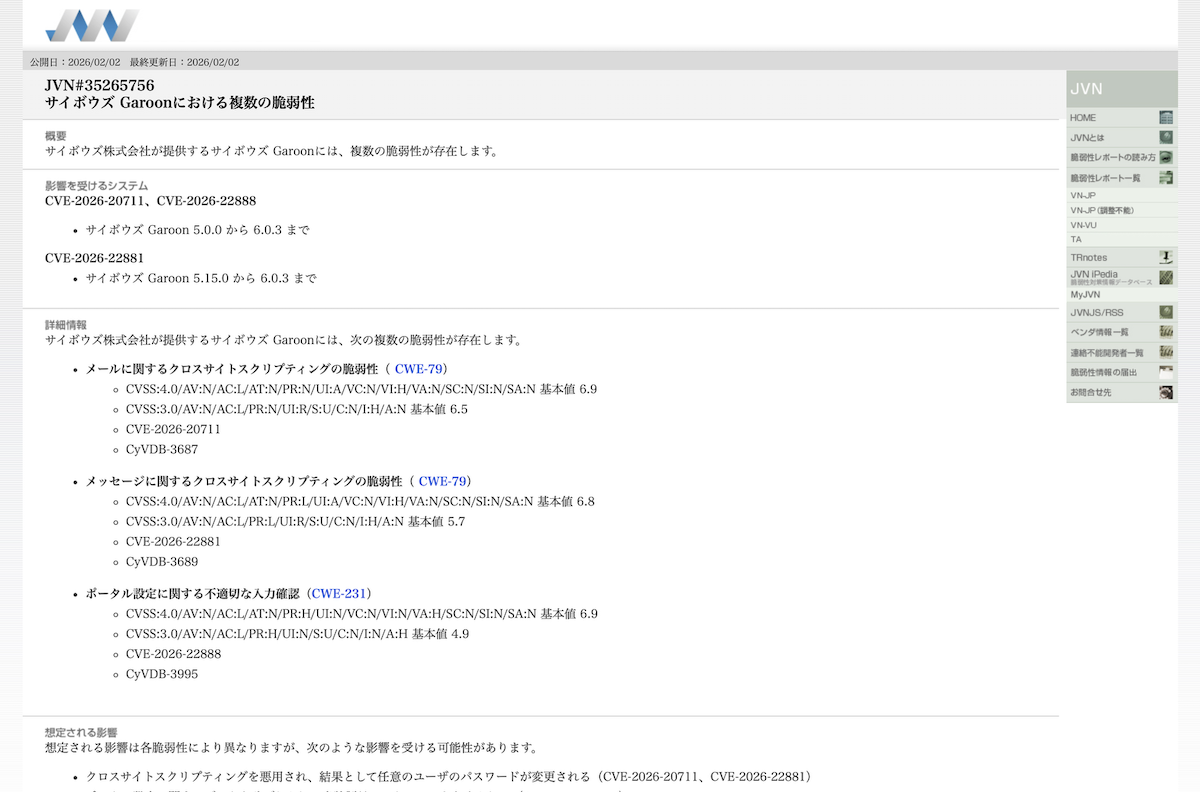This screenshot has height=792, width=1200.
Task: Follow the CWE-231 link
Action: point(339,593)
